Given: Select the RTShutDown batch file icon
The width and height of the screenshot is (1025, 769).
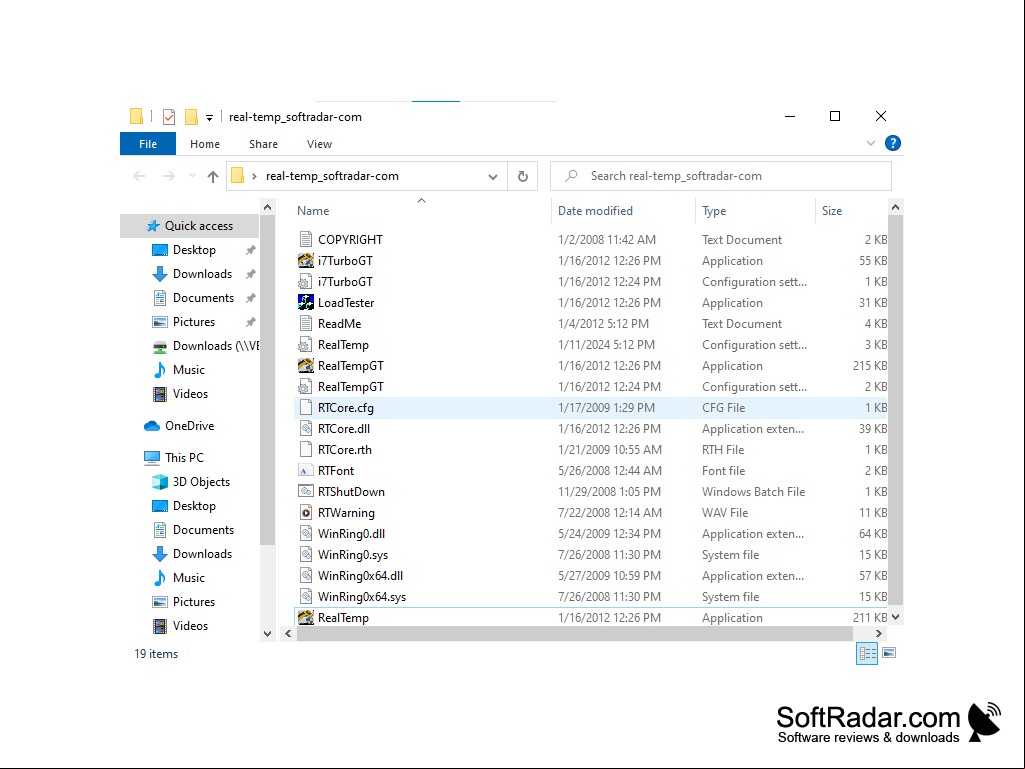Looking at the screenshot, I should pos(305,491).
